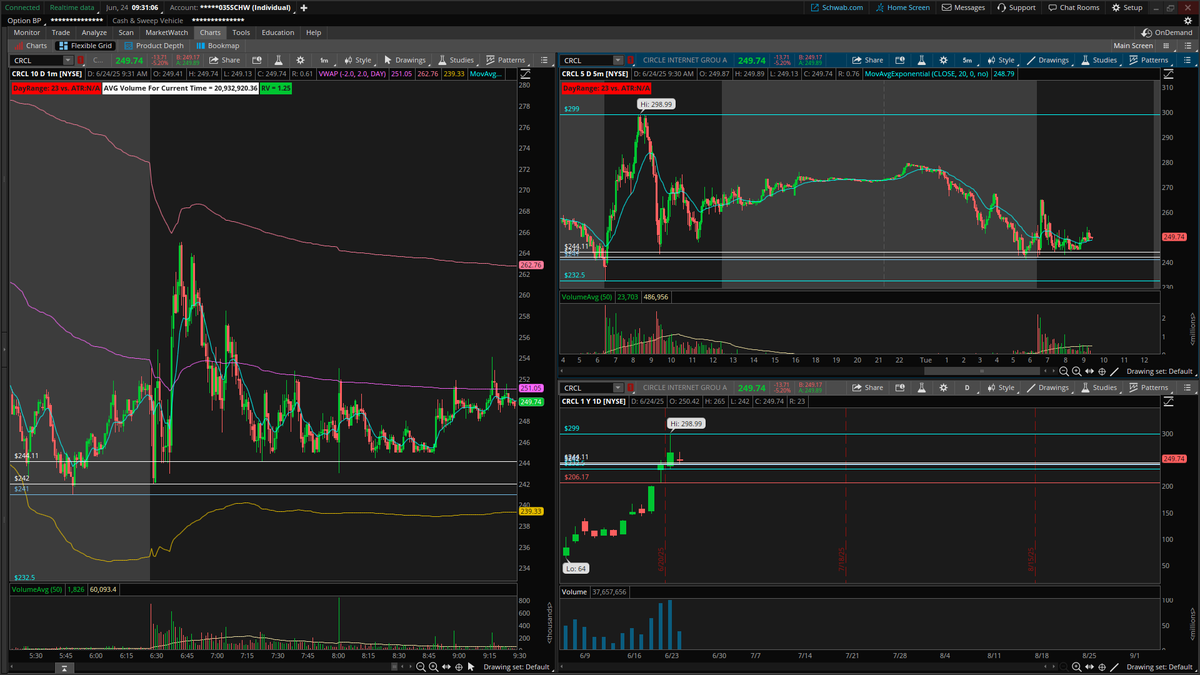This screenshot has width=1200, height=675.
Task: Open the settings gear in the 5m chart toolbar
Action: pos(943,60)
